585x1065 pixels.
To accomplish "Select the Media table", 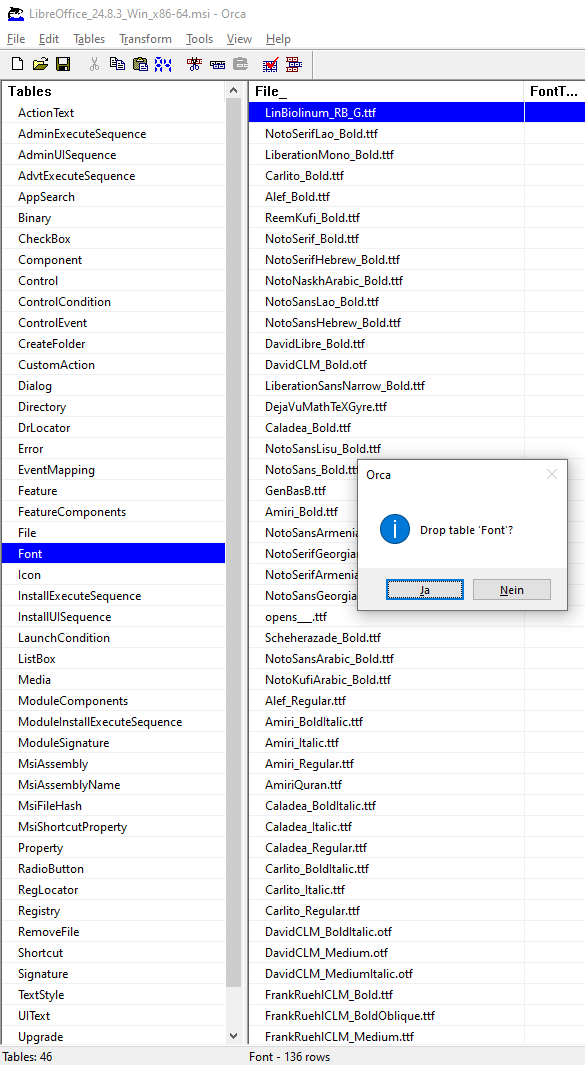I will pyautogui.click(x=113, y=680).
